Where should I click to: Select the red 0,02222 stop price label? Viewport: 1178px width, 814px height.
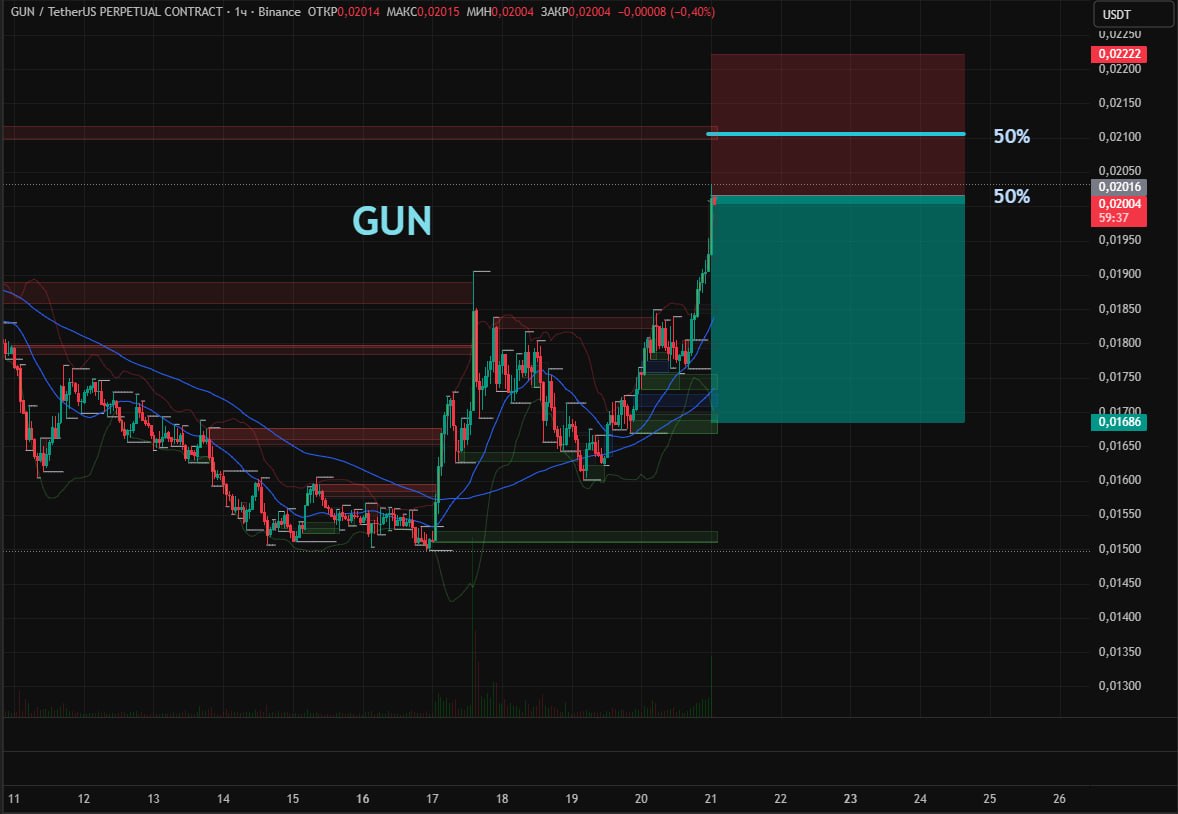pyautogui.click(x=1119, y=53)
